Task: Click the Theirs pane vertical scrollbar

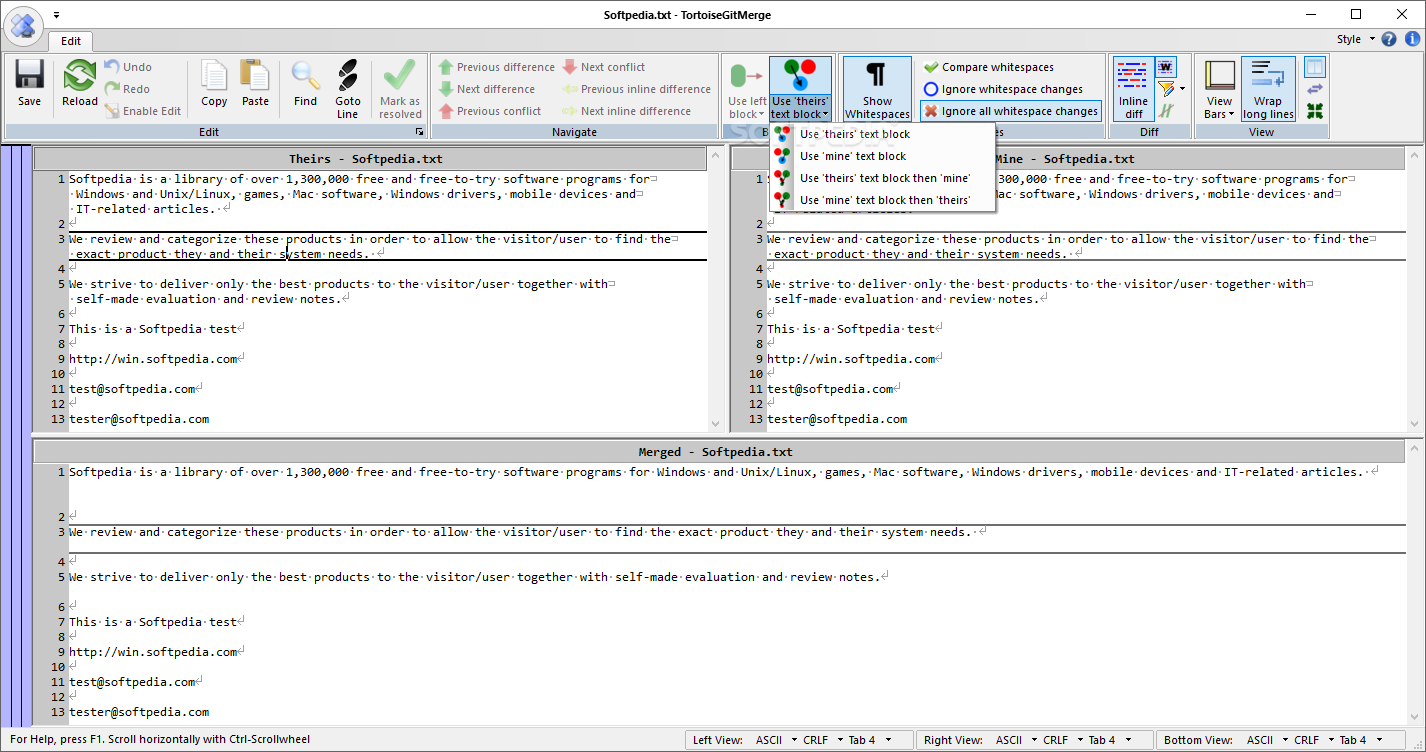Action: click(715, 289)
